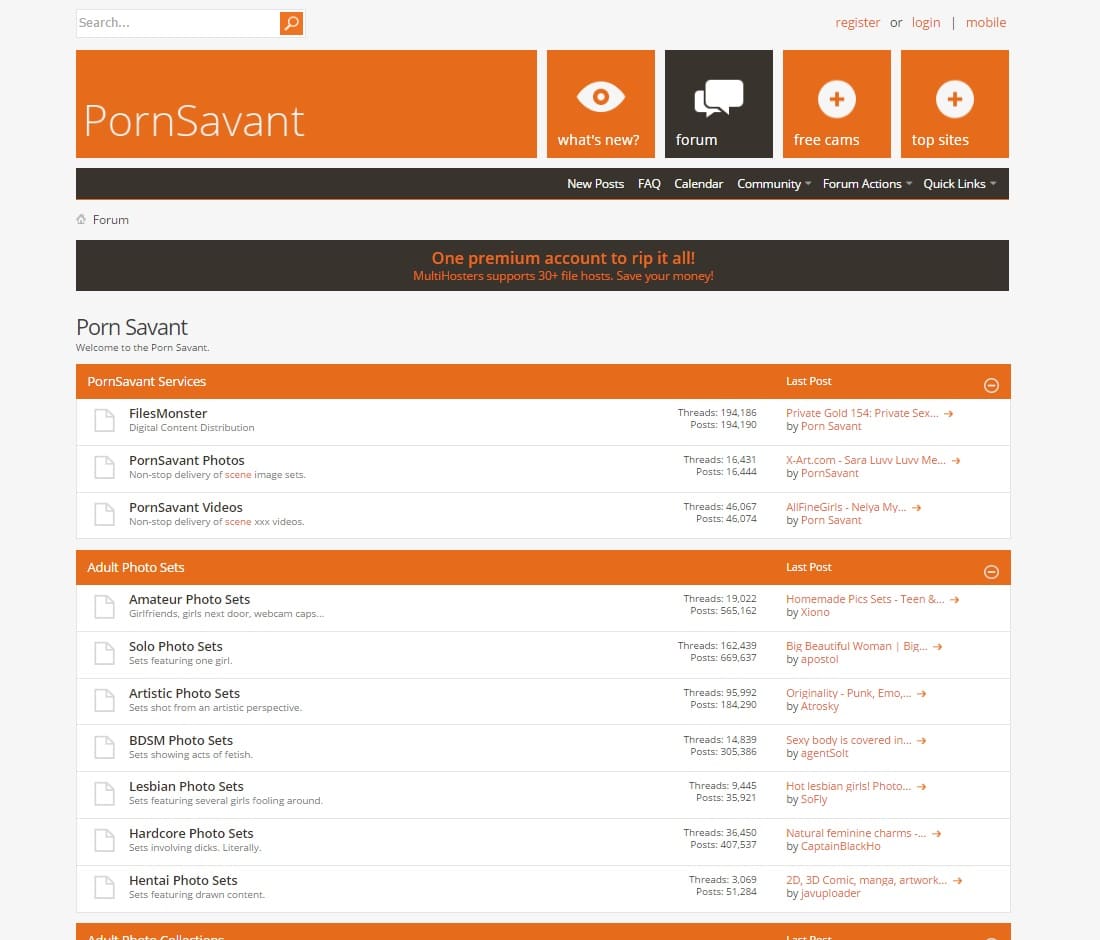This screenshot has width=1100, height=940.
Task: Go to last post arrow for Private Gold 154
Action: click(x=948, y=414)
